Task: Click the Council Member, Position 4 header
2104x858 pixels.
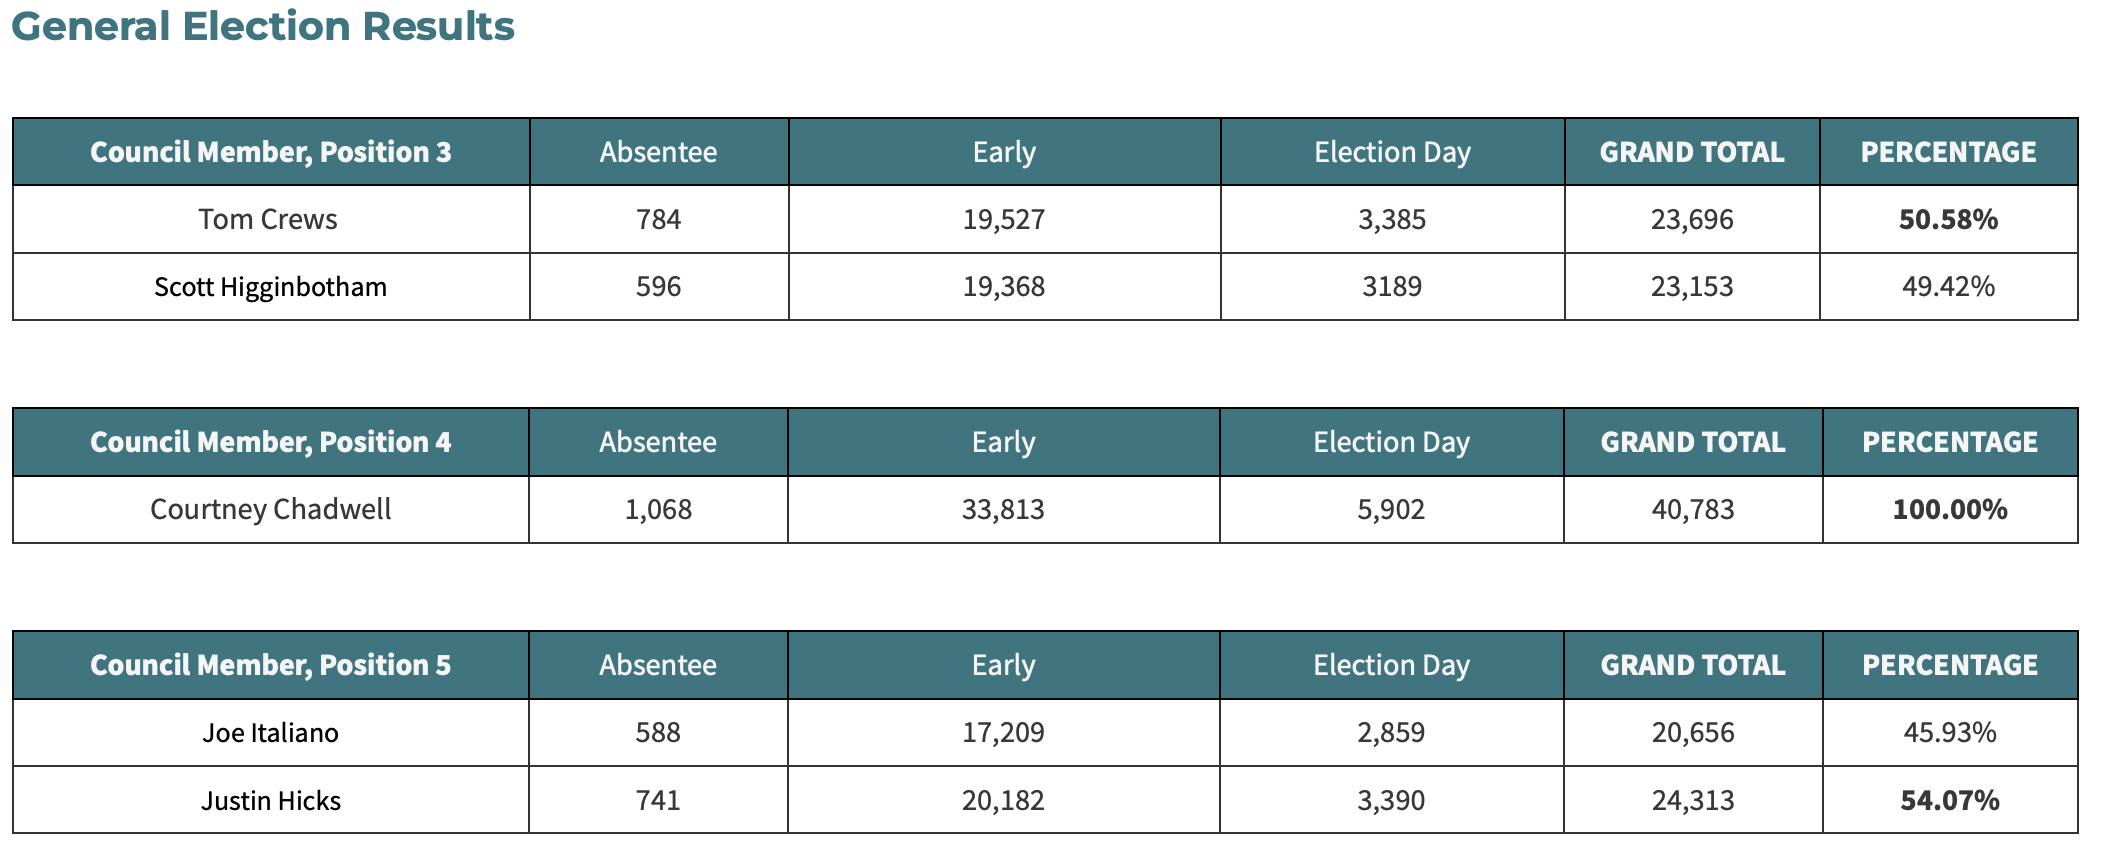Action: click(x=271, y=442)
